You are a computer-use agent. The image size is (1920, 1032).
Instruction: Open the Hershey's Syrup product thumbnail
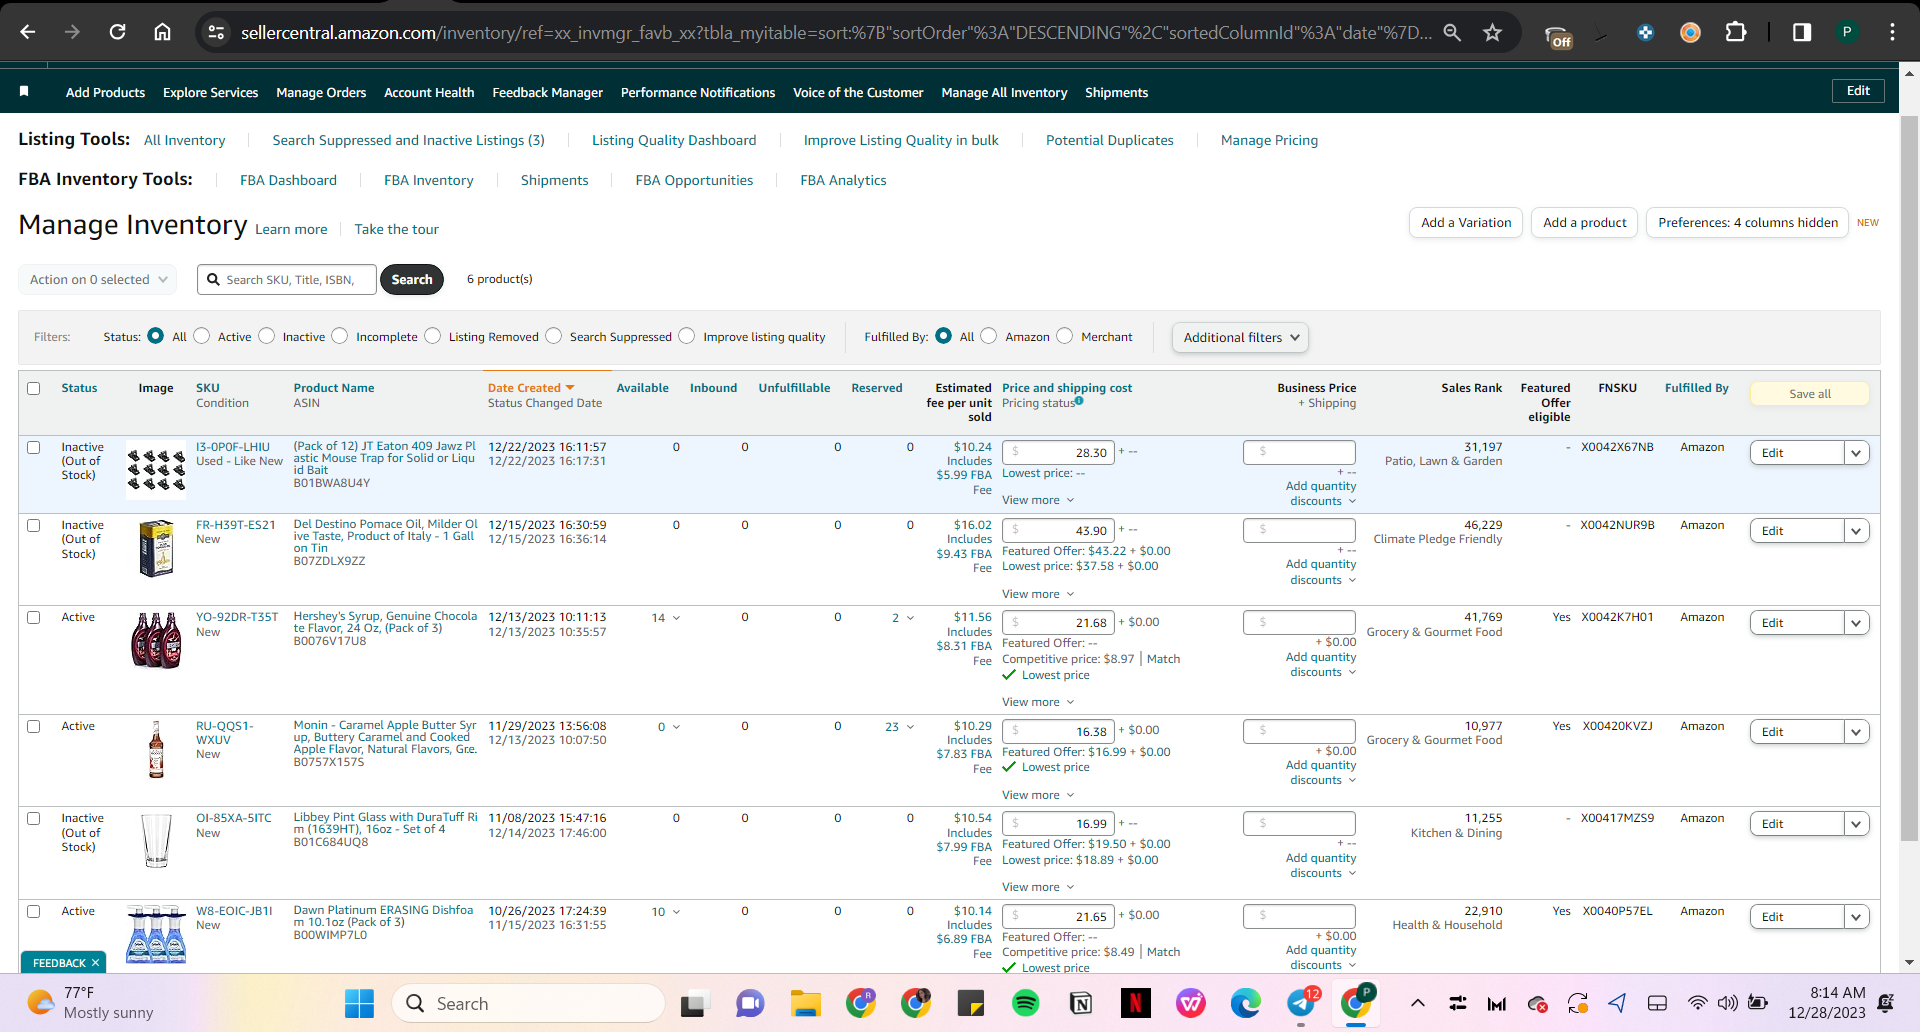pos(156,640)
